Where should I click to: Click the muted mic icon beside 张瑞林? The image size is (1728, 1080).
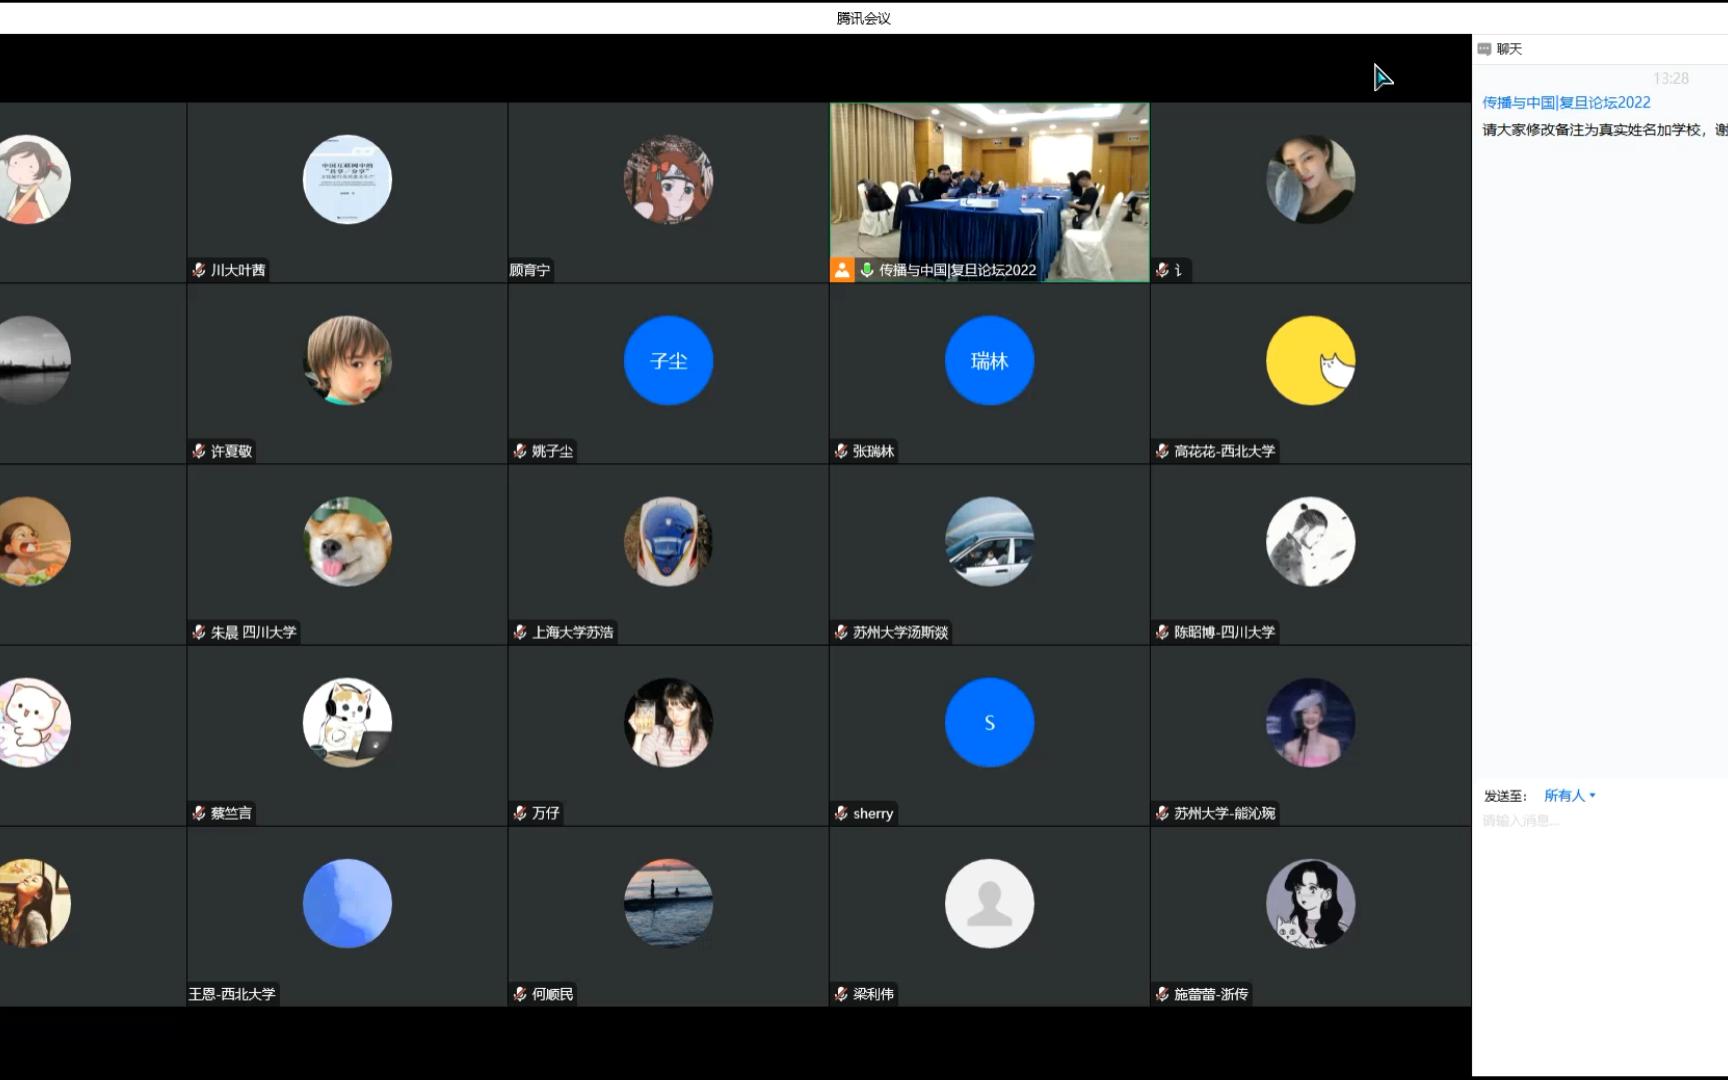[841, 451]
